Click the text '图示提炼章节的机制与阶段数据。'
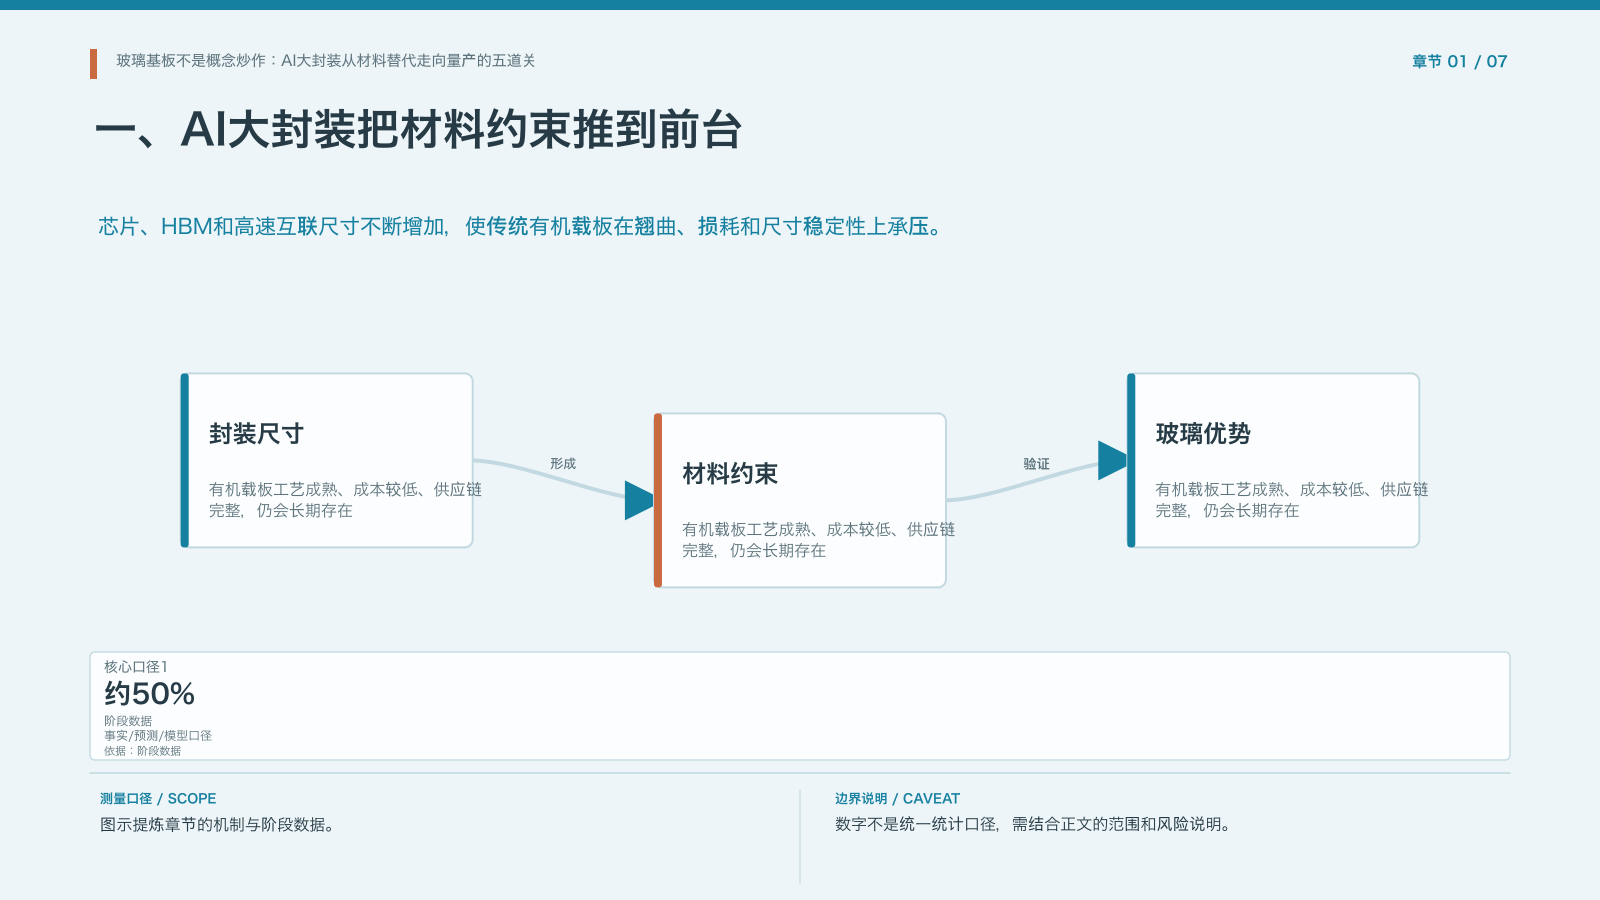Screen dimensions: 1600x900 point(217,825)
